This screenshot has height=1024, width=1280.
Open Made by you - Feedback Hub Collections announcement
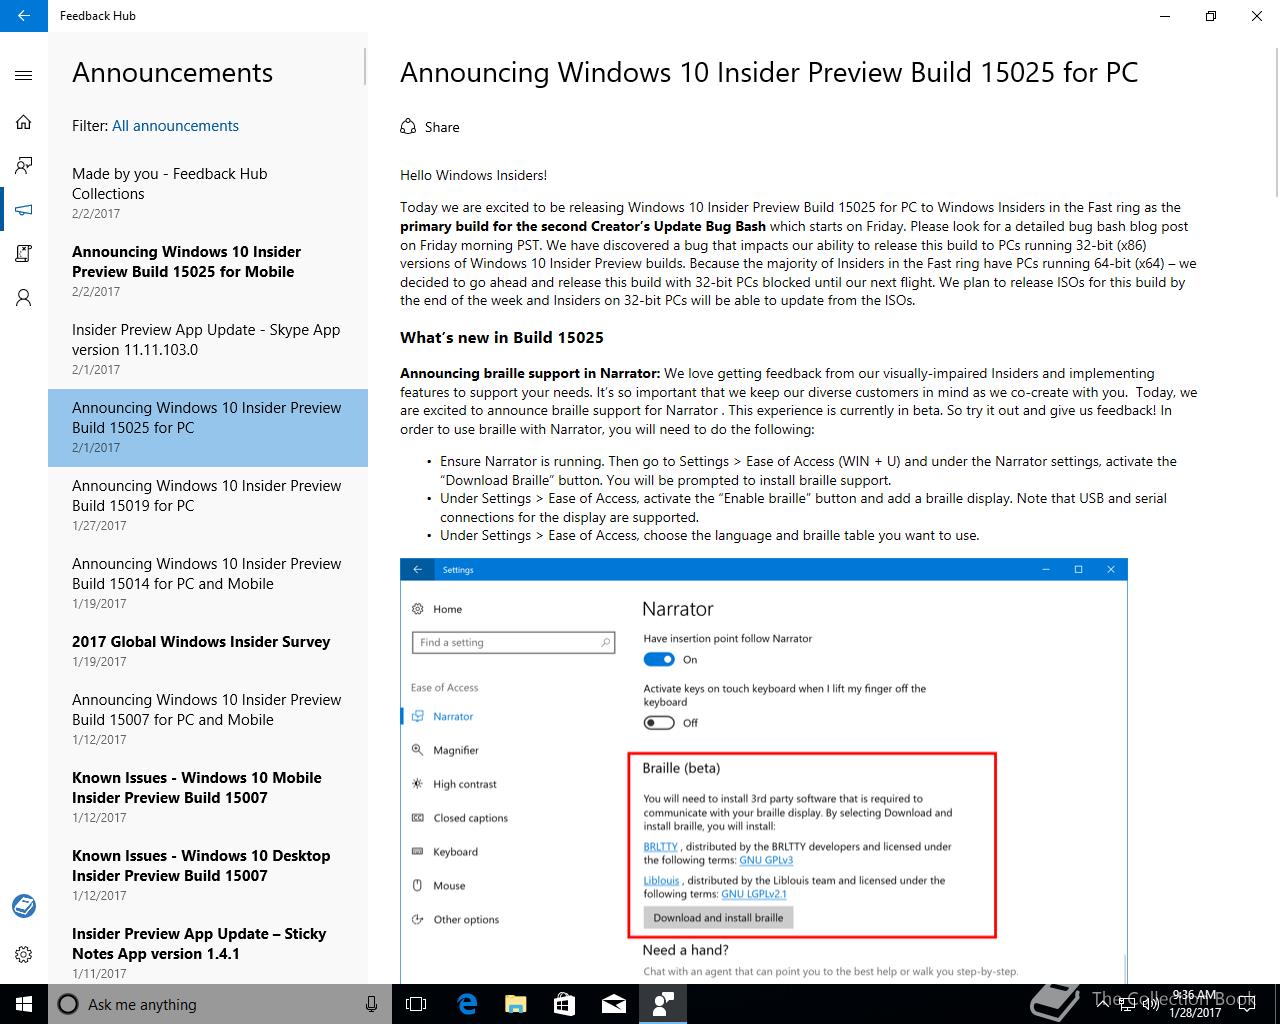[x=208, y=193]
